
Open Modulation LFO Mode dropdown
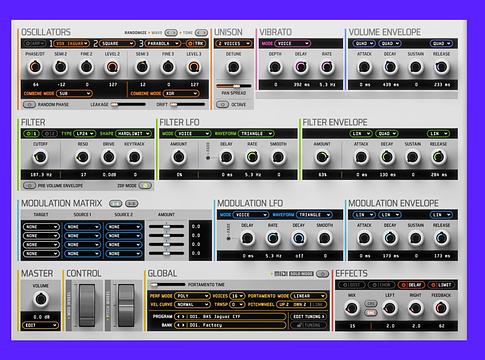250,215
